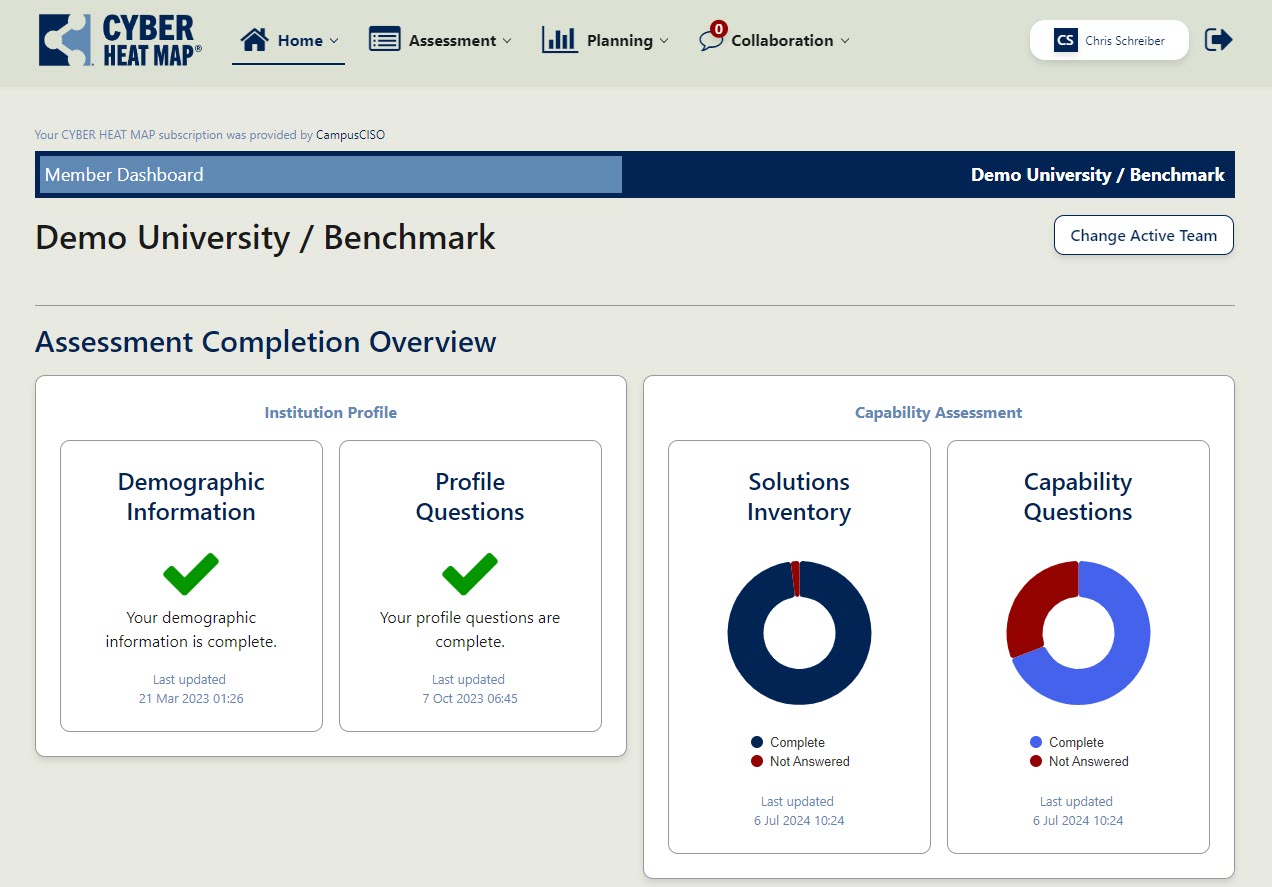Click the CS user avatar badge

point(1066,41)
